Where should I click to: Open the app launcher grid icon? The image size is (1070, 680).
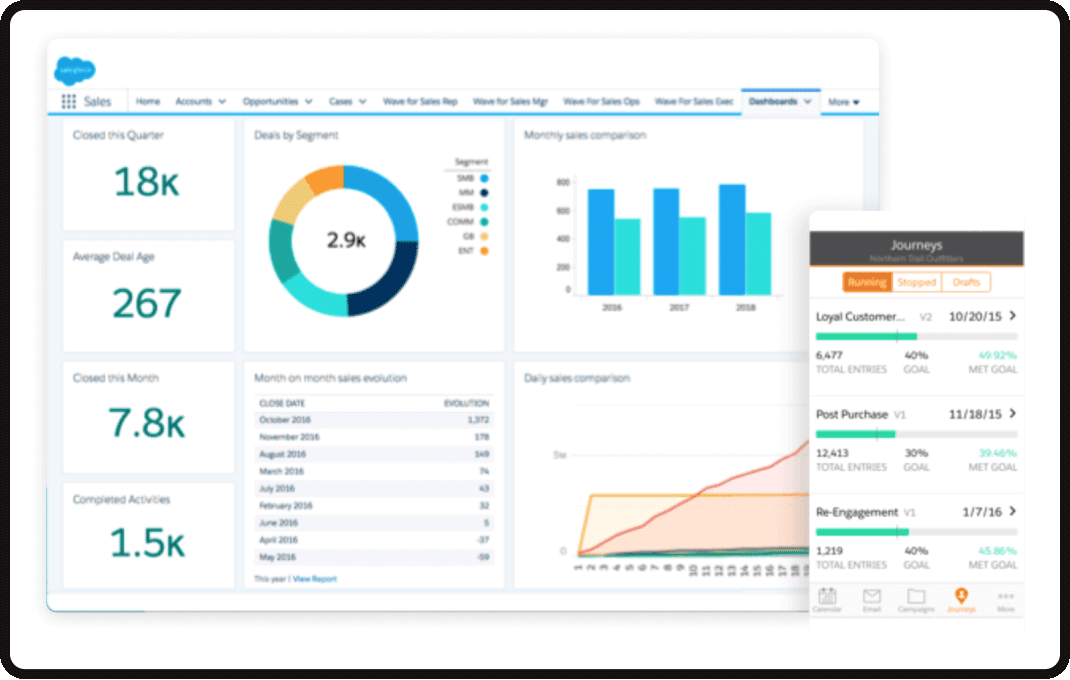[68, 101]
